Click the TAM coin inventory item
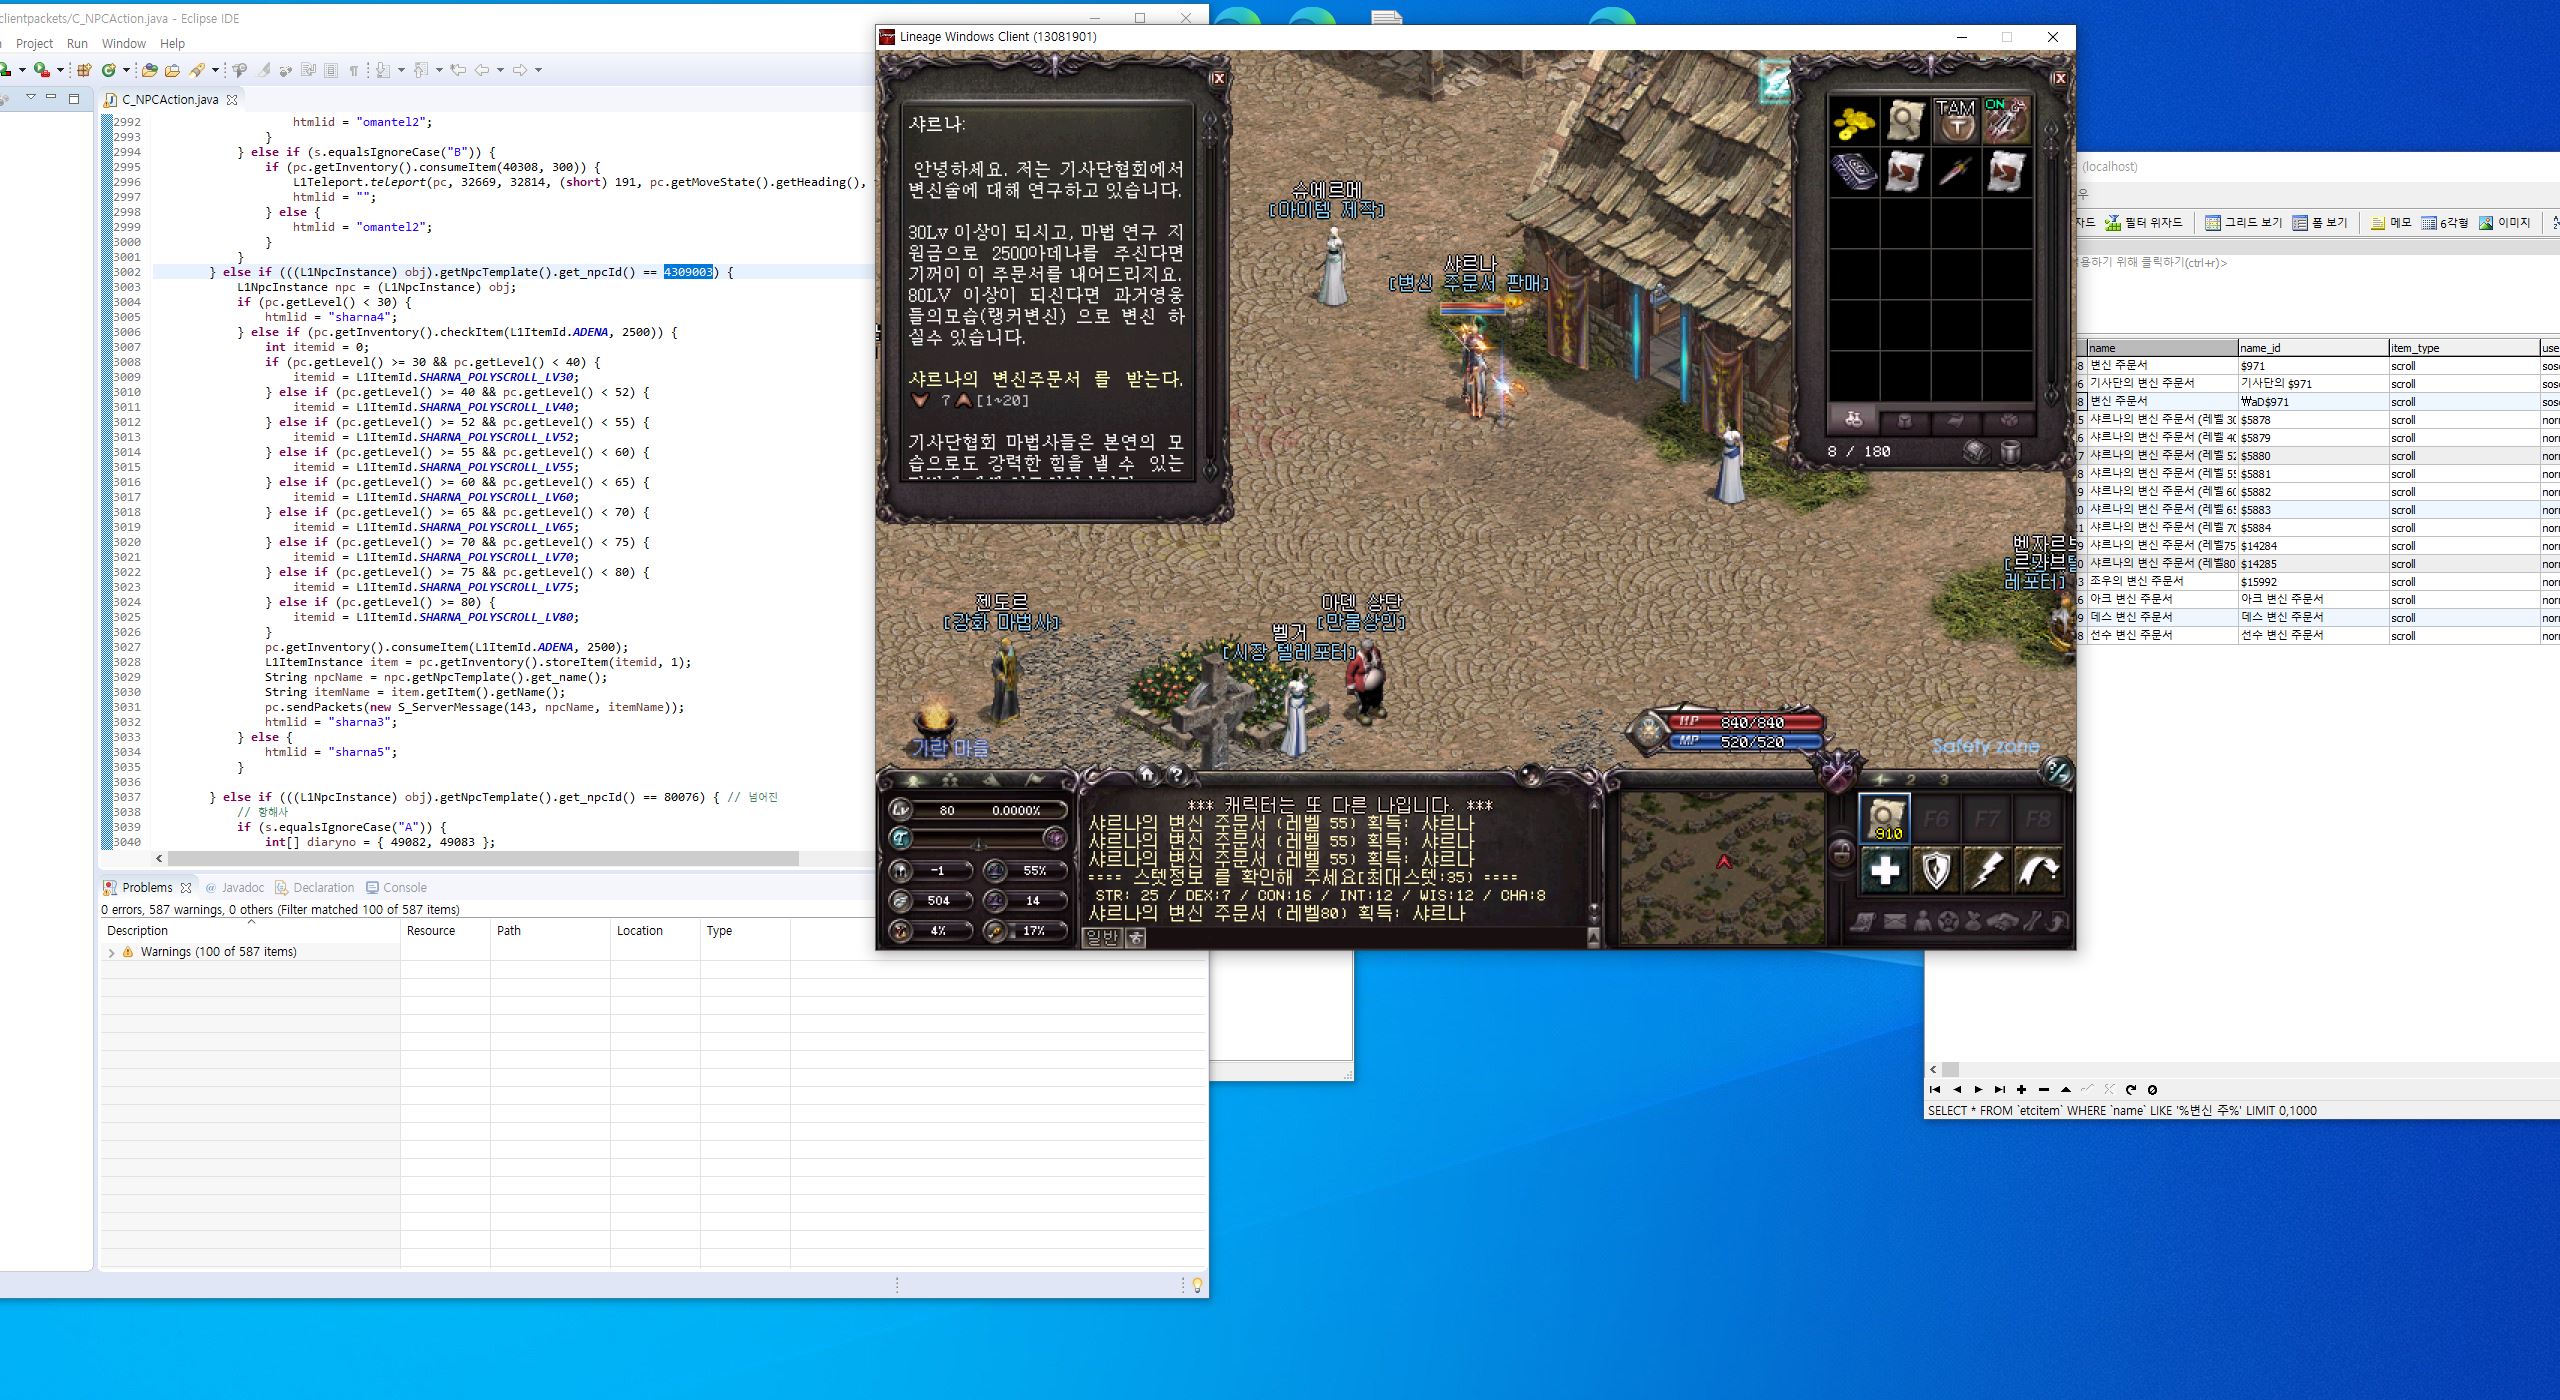Viewport: 2560px width, 1400px height. pos(1956,122)
